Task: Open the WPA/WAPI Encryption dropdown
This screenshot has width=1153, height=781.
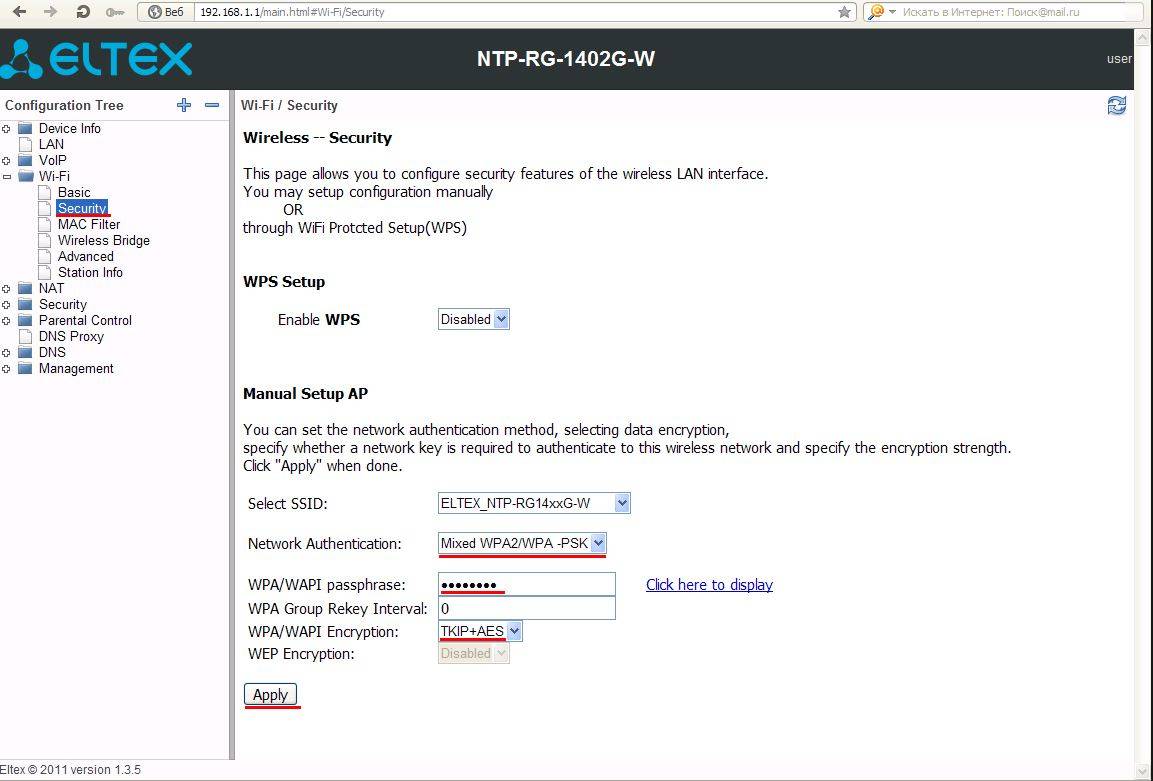Action: (x=480, y=631)
